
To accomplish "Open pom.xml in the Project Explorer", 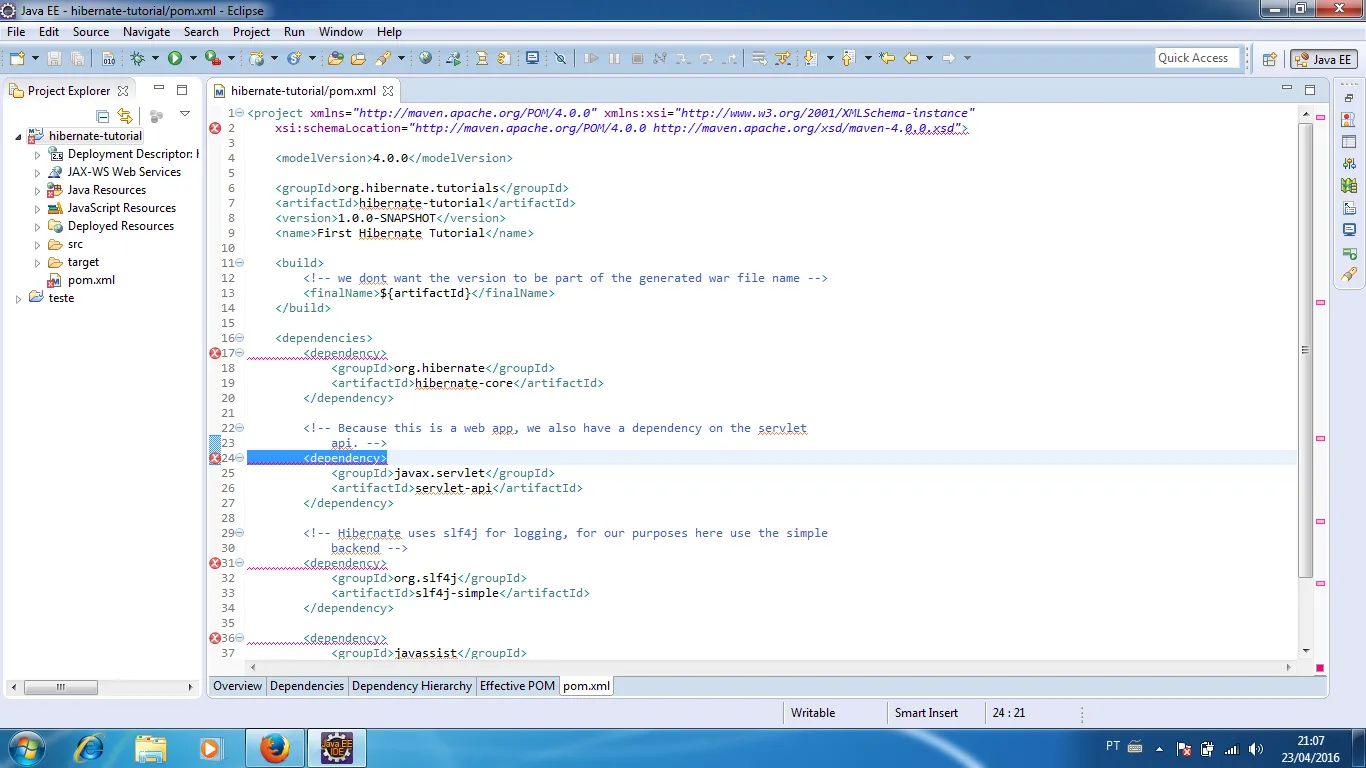I will [x=91, y=280].
